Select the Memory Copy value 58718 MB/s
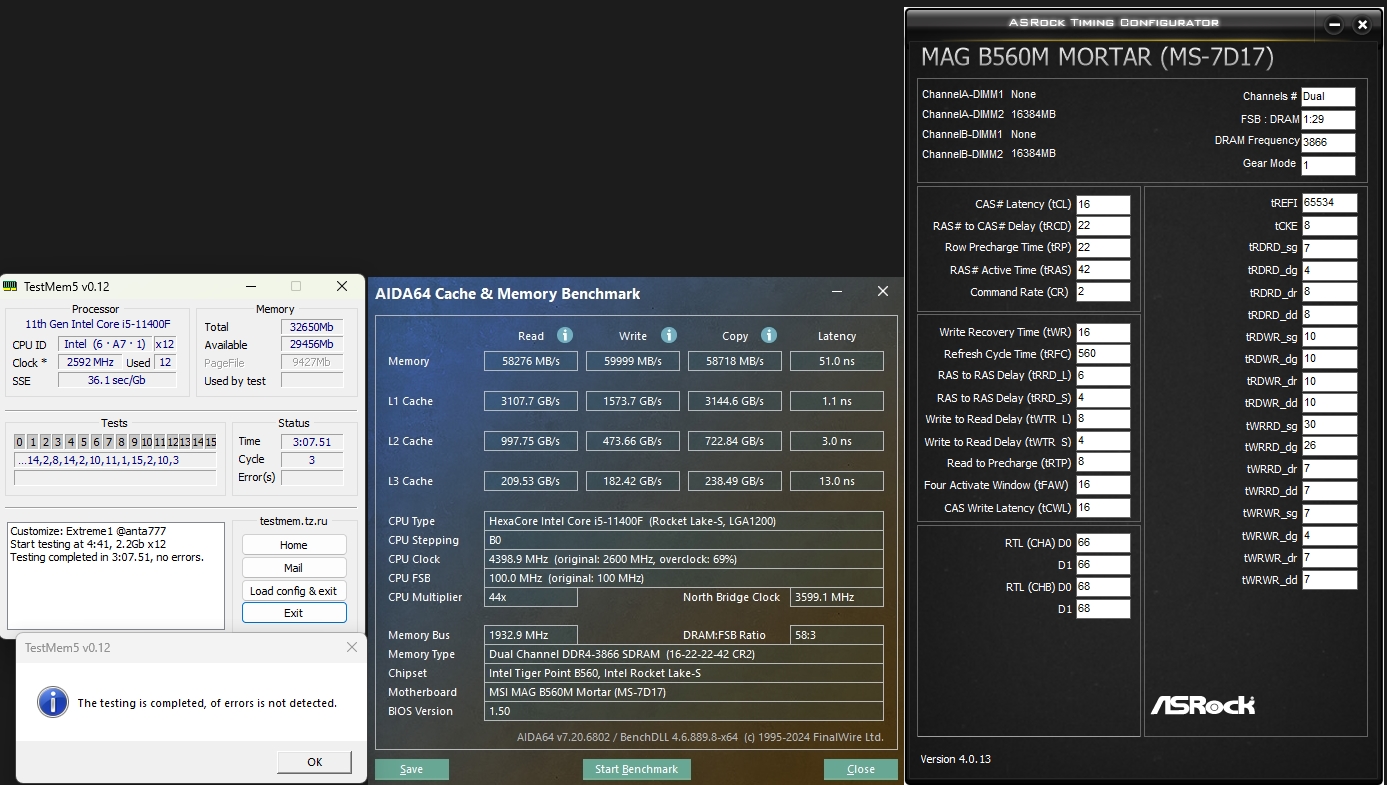 tap(735, 361)
